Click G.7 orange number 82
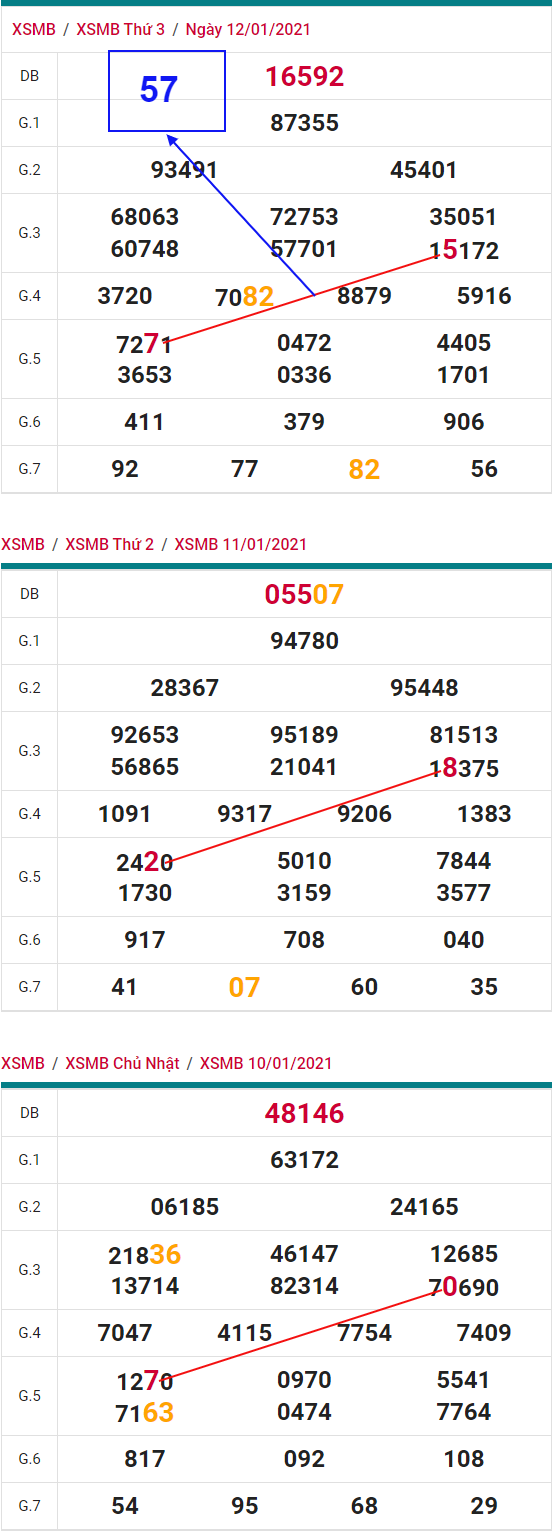The image size is (554, 1532). (x=364, y=469)
